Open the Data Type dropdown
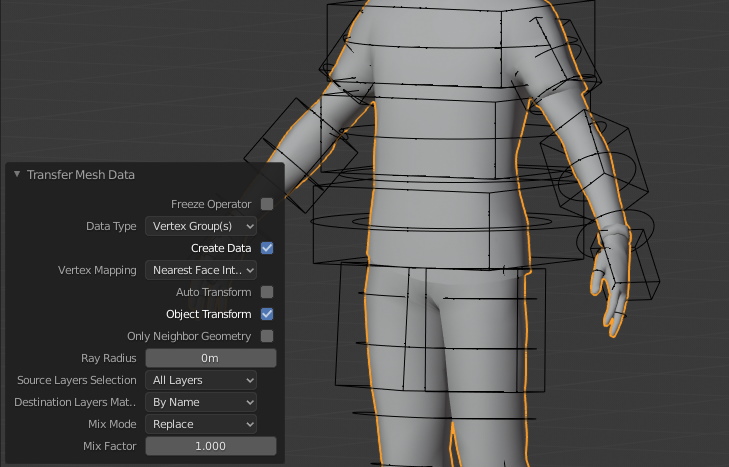The height and width of the screenshot is (467, 729). (x=201, y=226)
